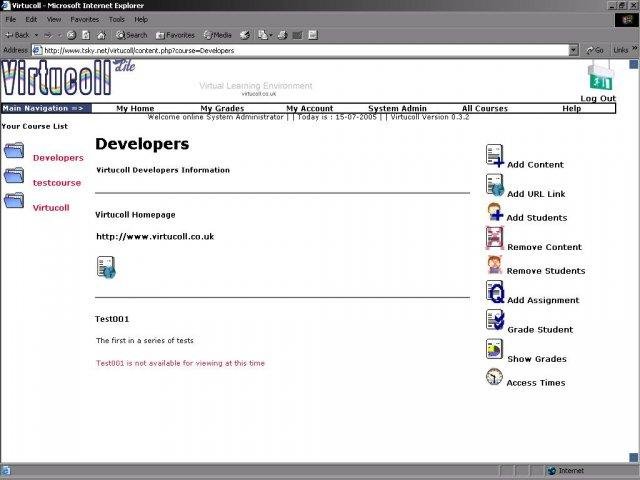Click the 'Test001' heading text
640x480 pixels.
pos(112,319)
